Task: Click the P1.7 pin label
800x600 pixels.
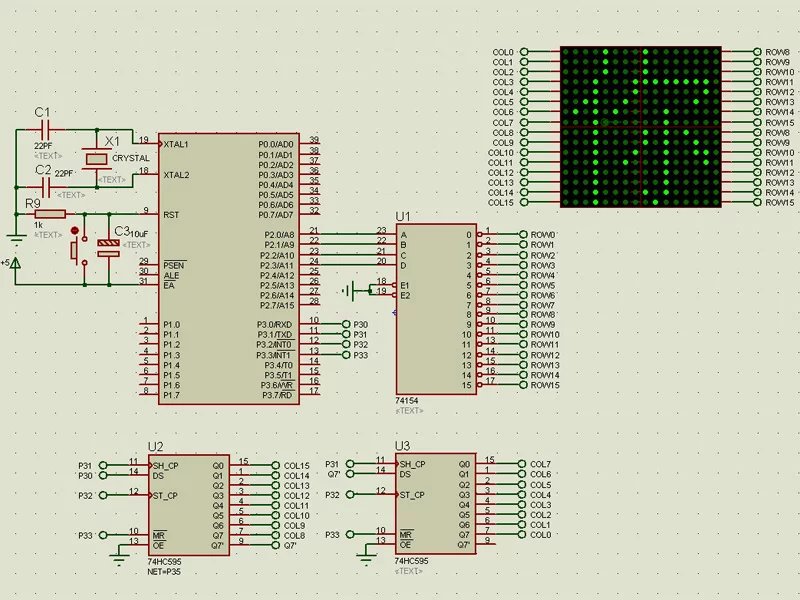Action: [x=171, y=395]
